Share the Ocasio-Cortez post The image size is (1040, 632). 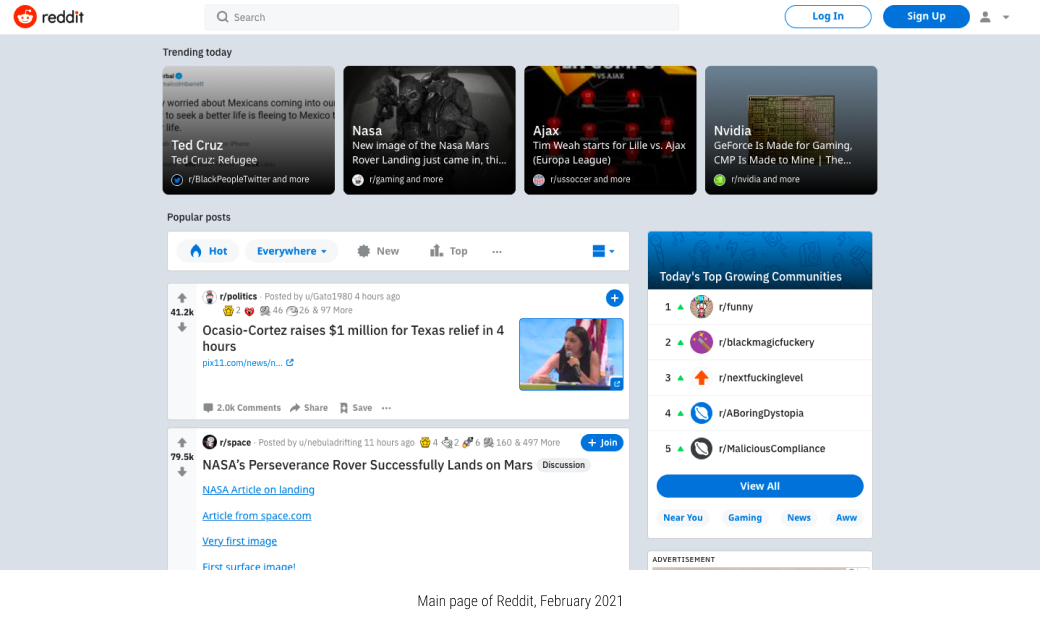tap(309, 408)
